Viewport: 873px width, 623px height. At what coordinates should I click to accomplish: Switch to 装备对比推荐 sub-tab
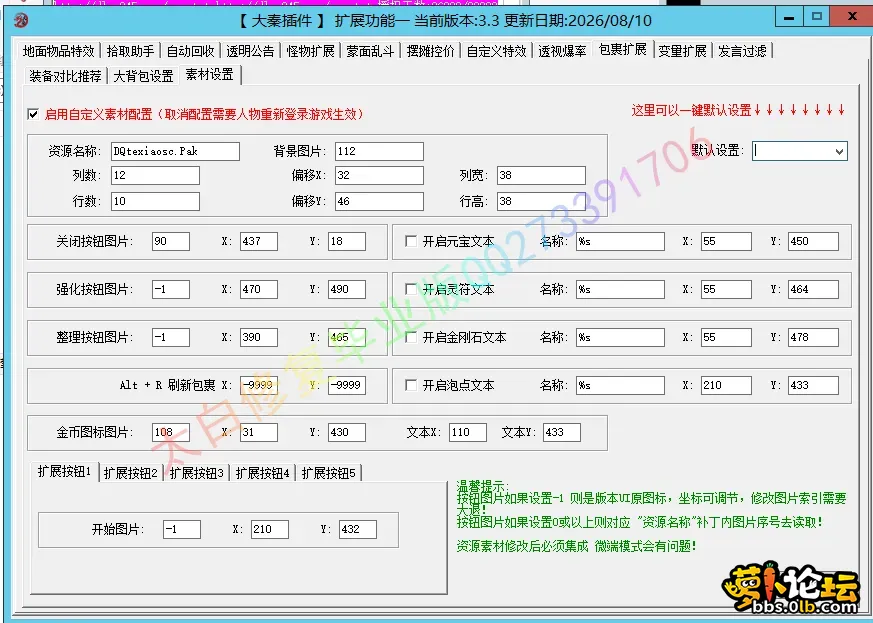65,76
